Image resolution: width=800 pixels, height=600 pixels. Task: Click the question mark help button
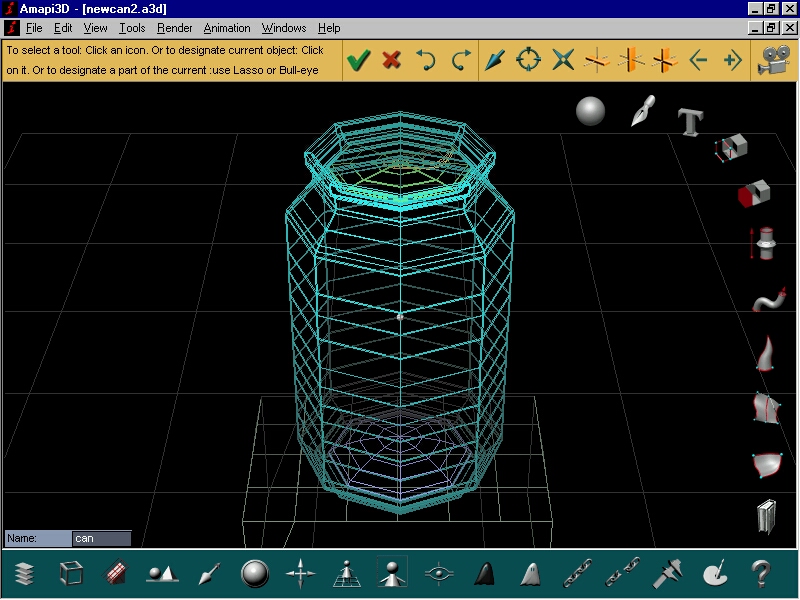click(x=761, y=574)
